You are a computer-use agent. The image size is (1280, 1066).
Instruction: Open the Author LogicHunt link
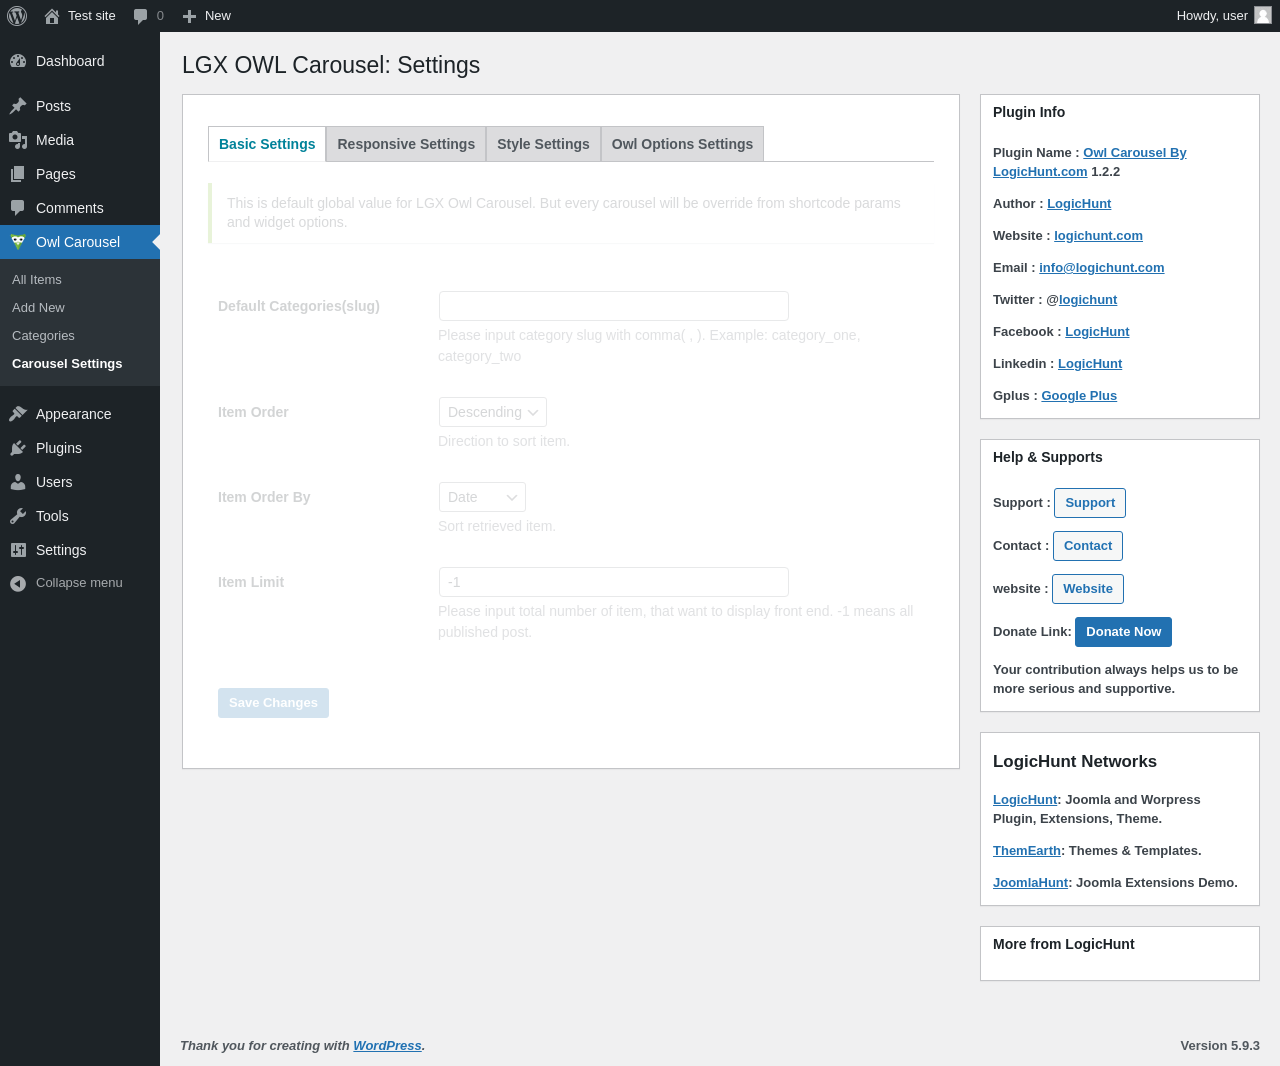coord(1079,204)
